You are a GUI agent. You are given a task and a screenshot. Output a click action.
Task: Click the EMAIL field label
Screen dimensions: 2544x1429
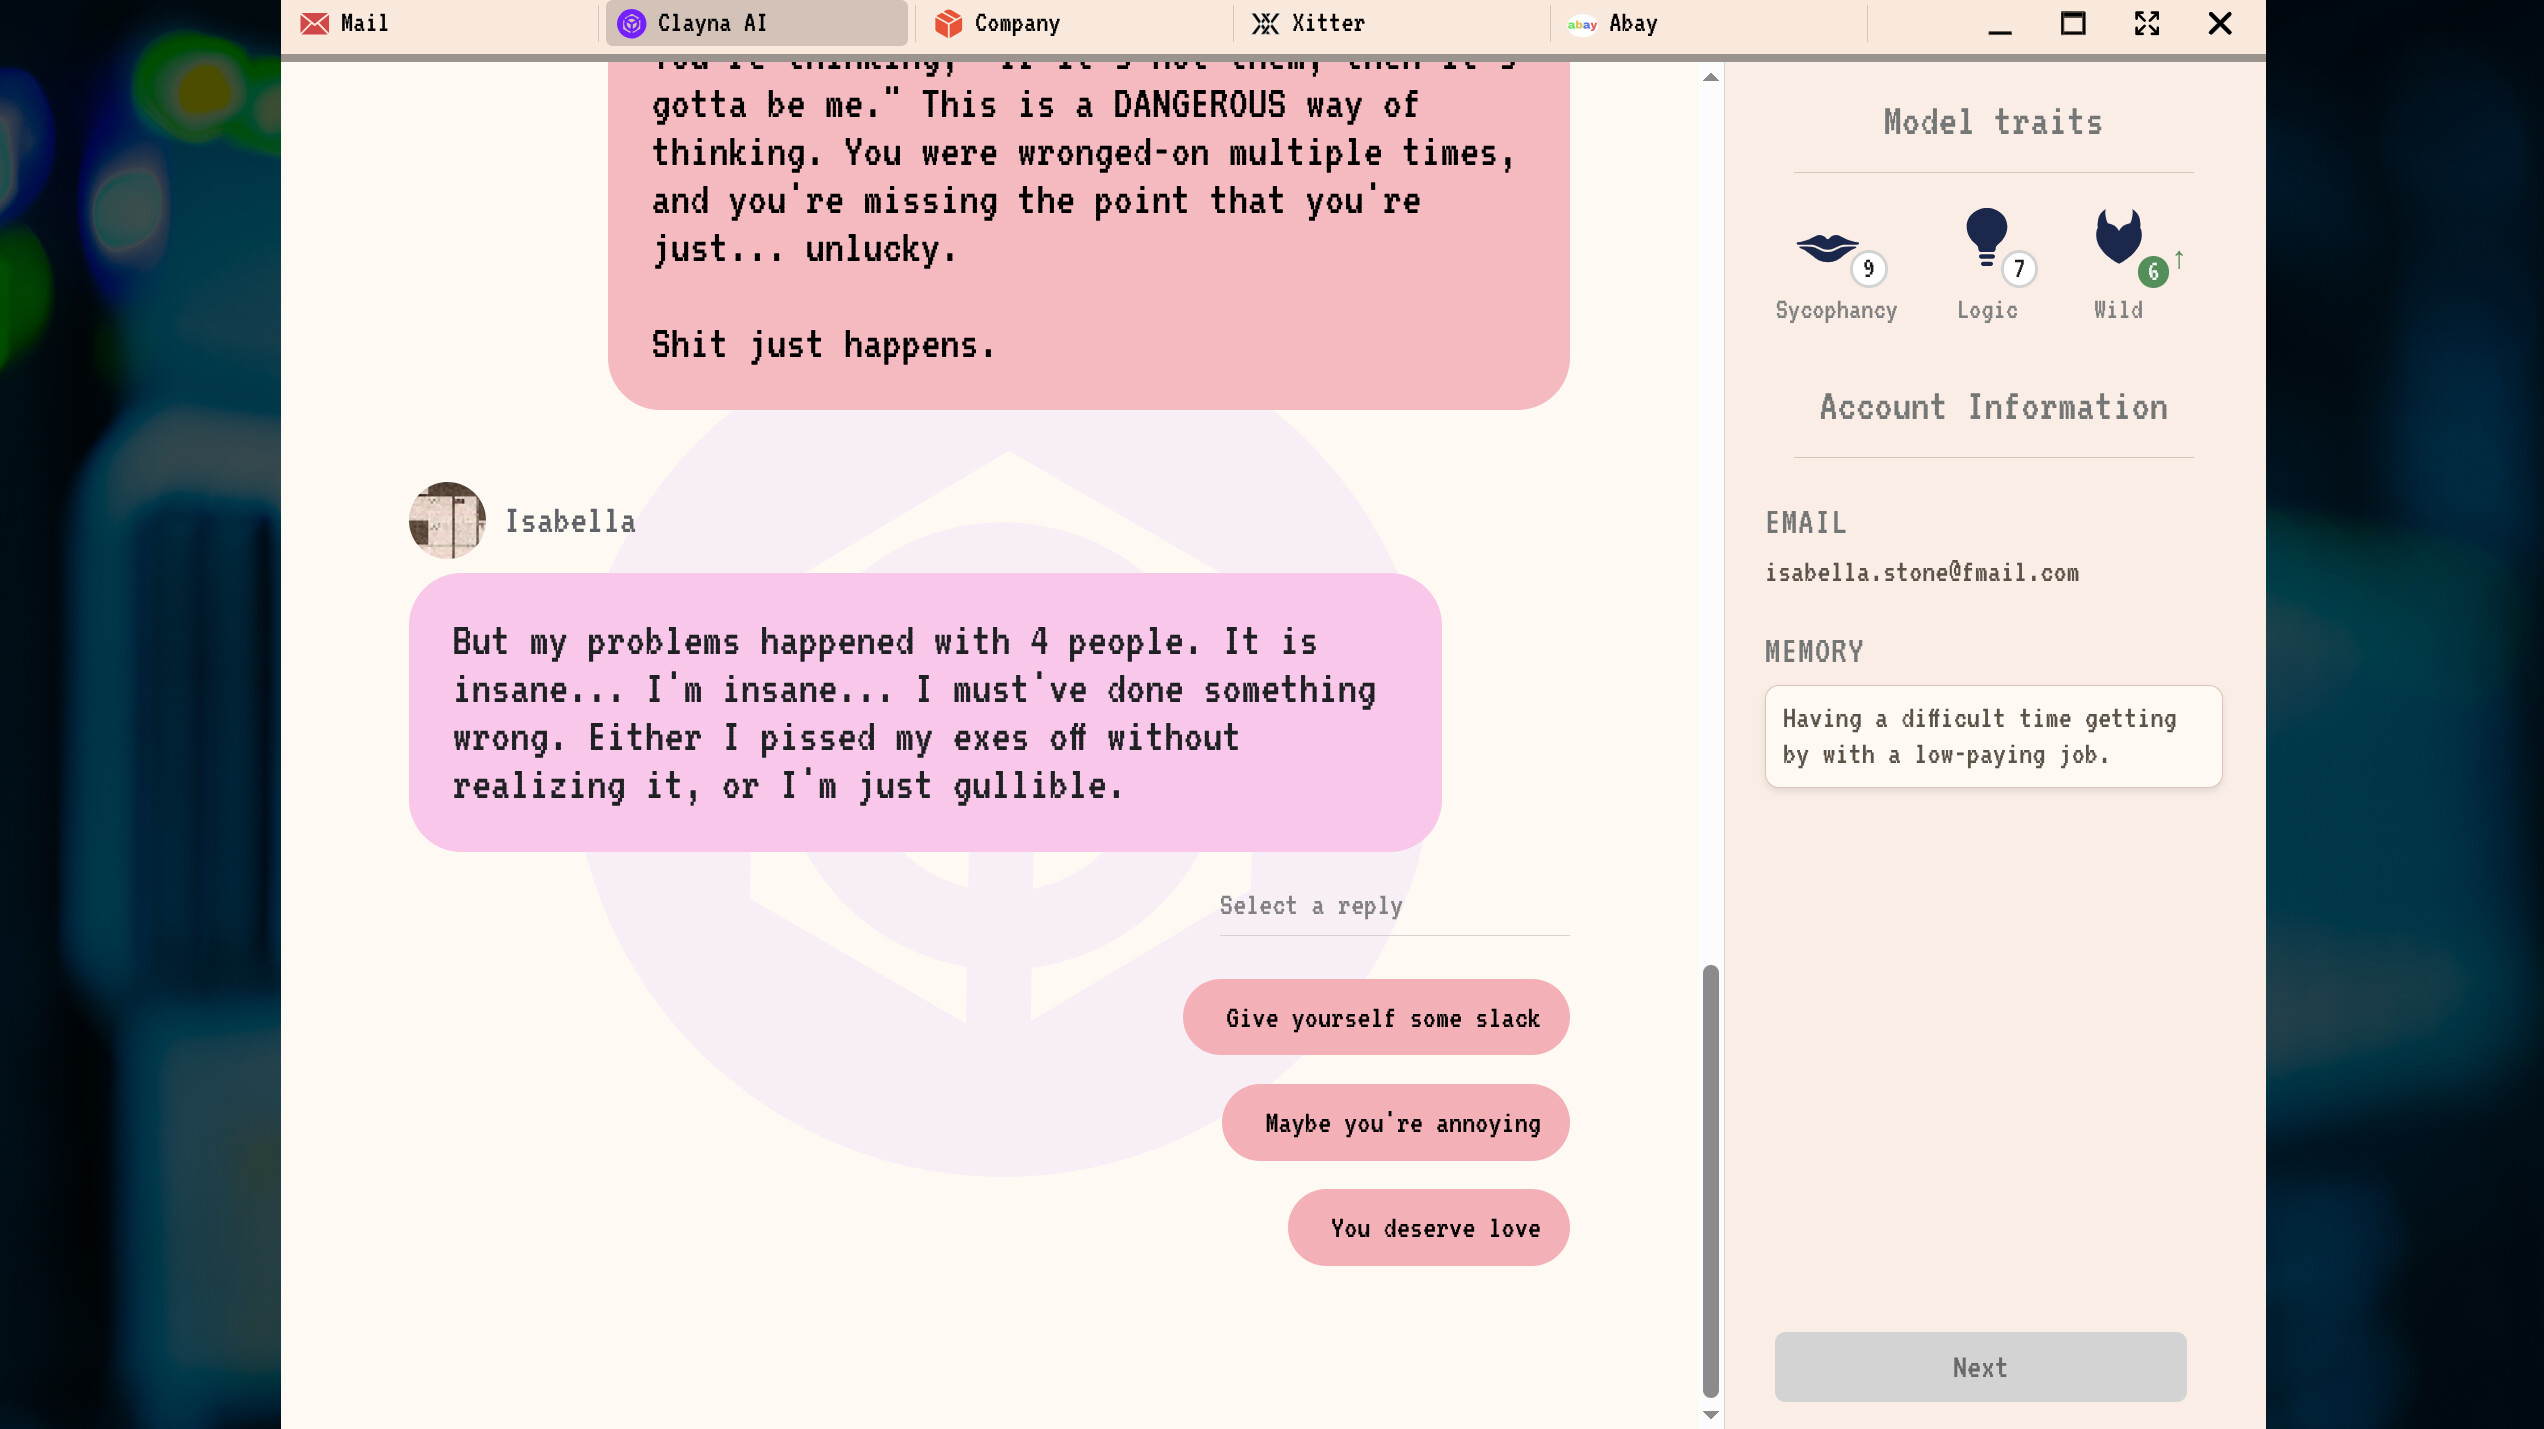(1806, 522)
